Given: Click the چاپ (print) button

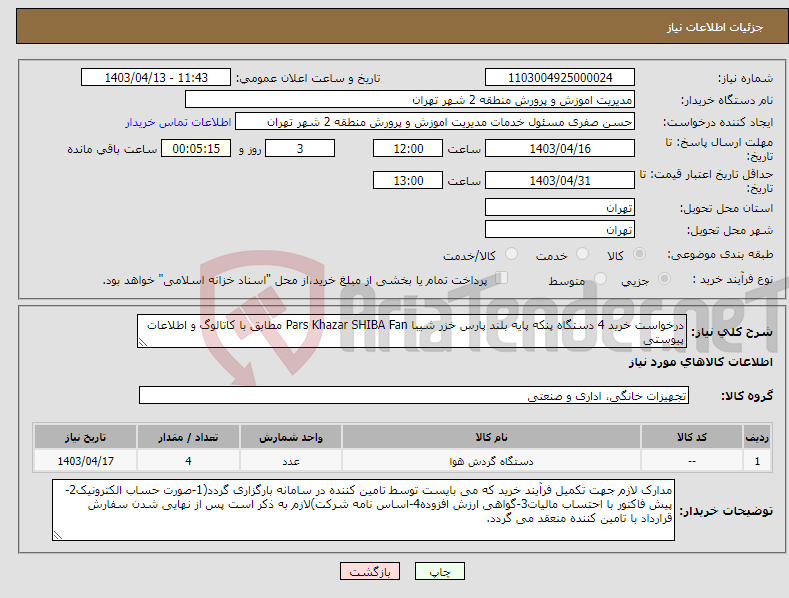Looking at the screenshot, I should (439, 571).
